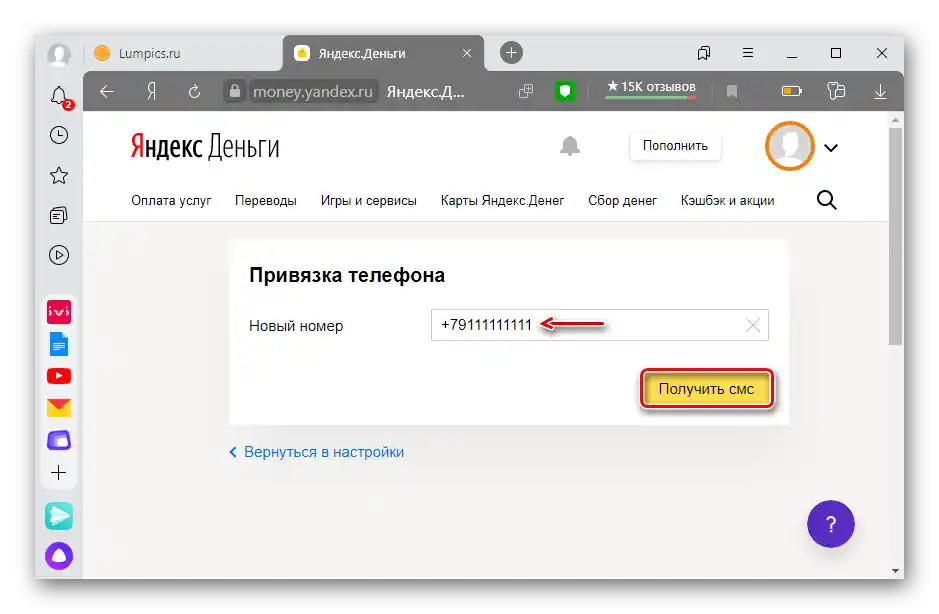This screenshot has height=614, width=939.
Task: Bookmark this page with flag icon
Action: pyautogui.click(x=732, y=92)
